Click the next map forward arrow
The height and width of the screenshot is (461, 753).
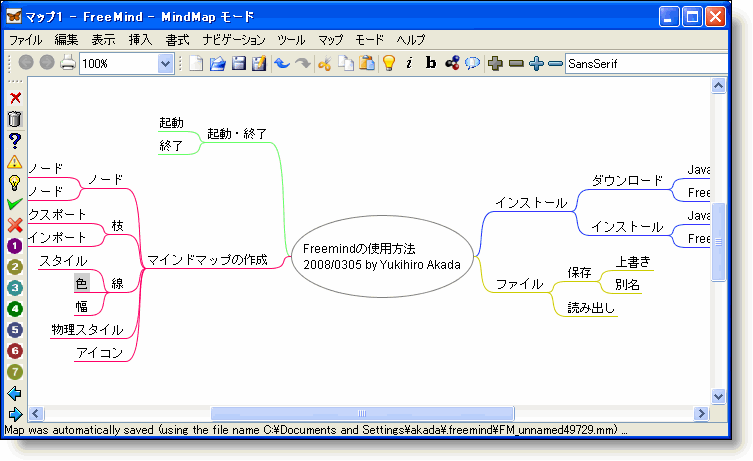click(47, 63)
